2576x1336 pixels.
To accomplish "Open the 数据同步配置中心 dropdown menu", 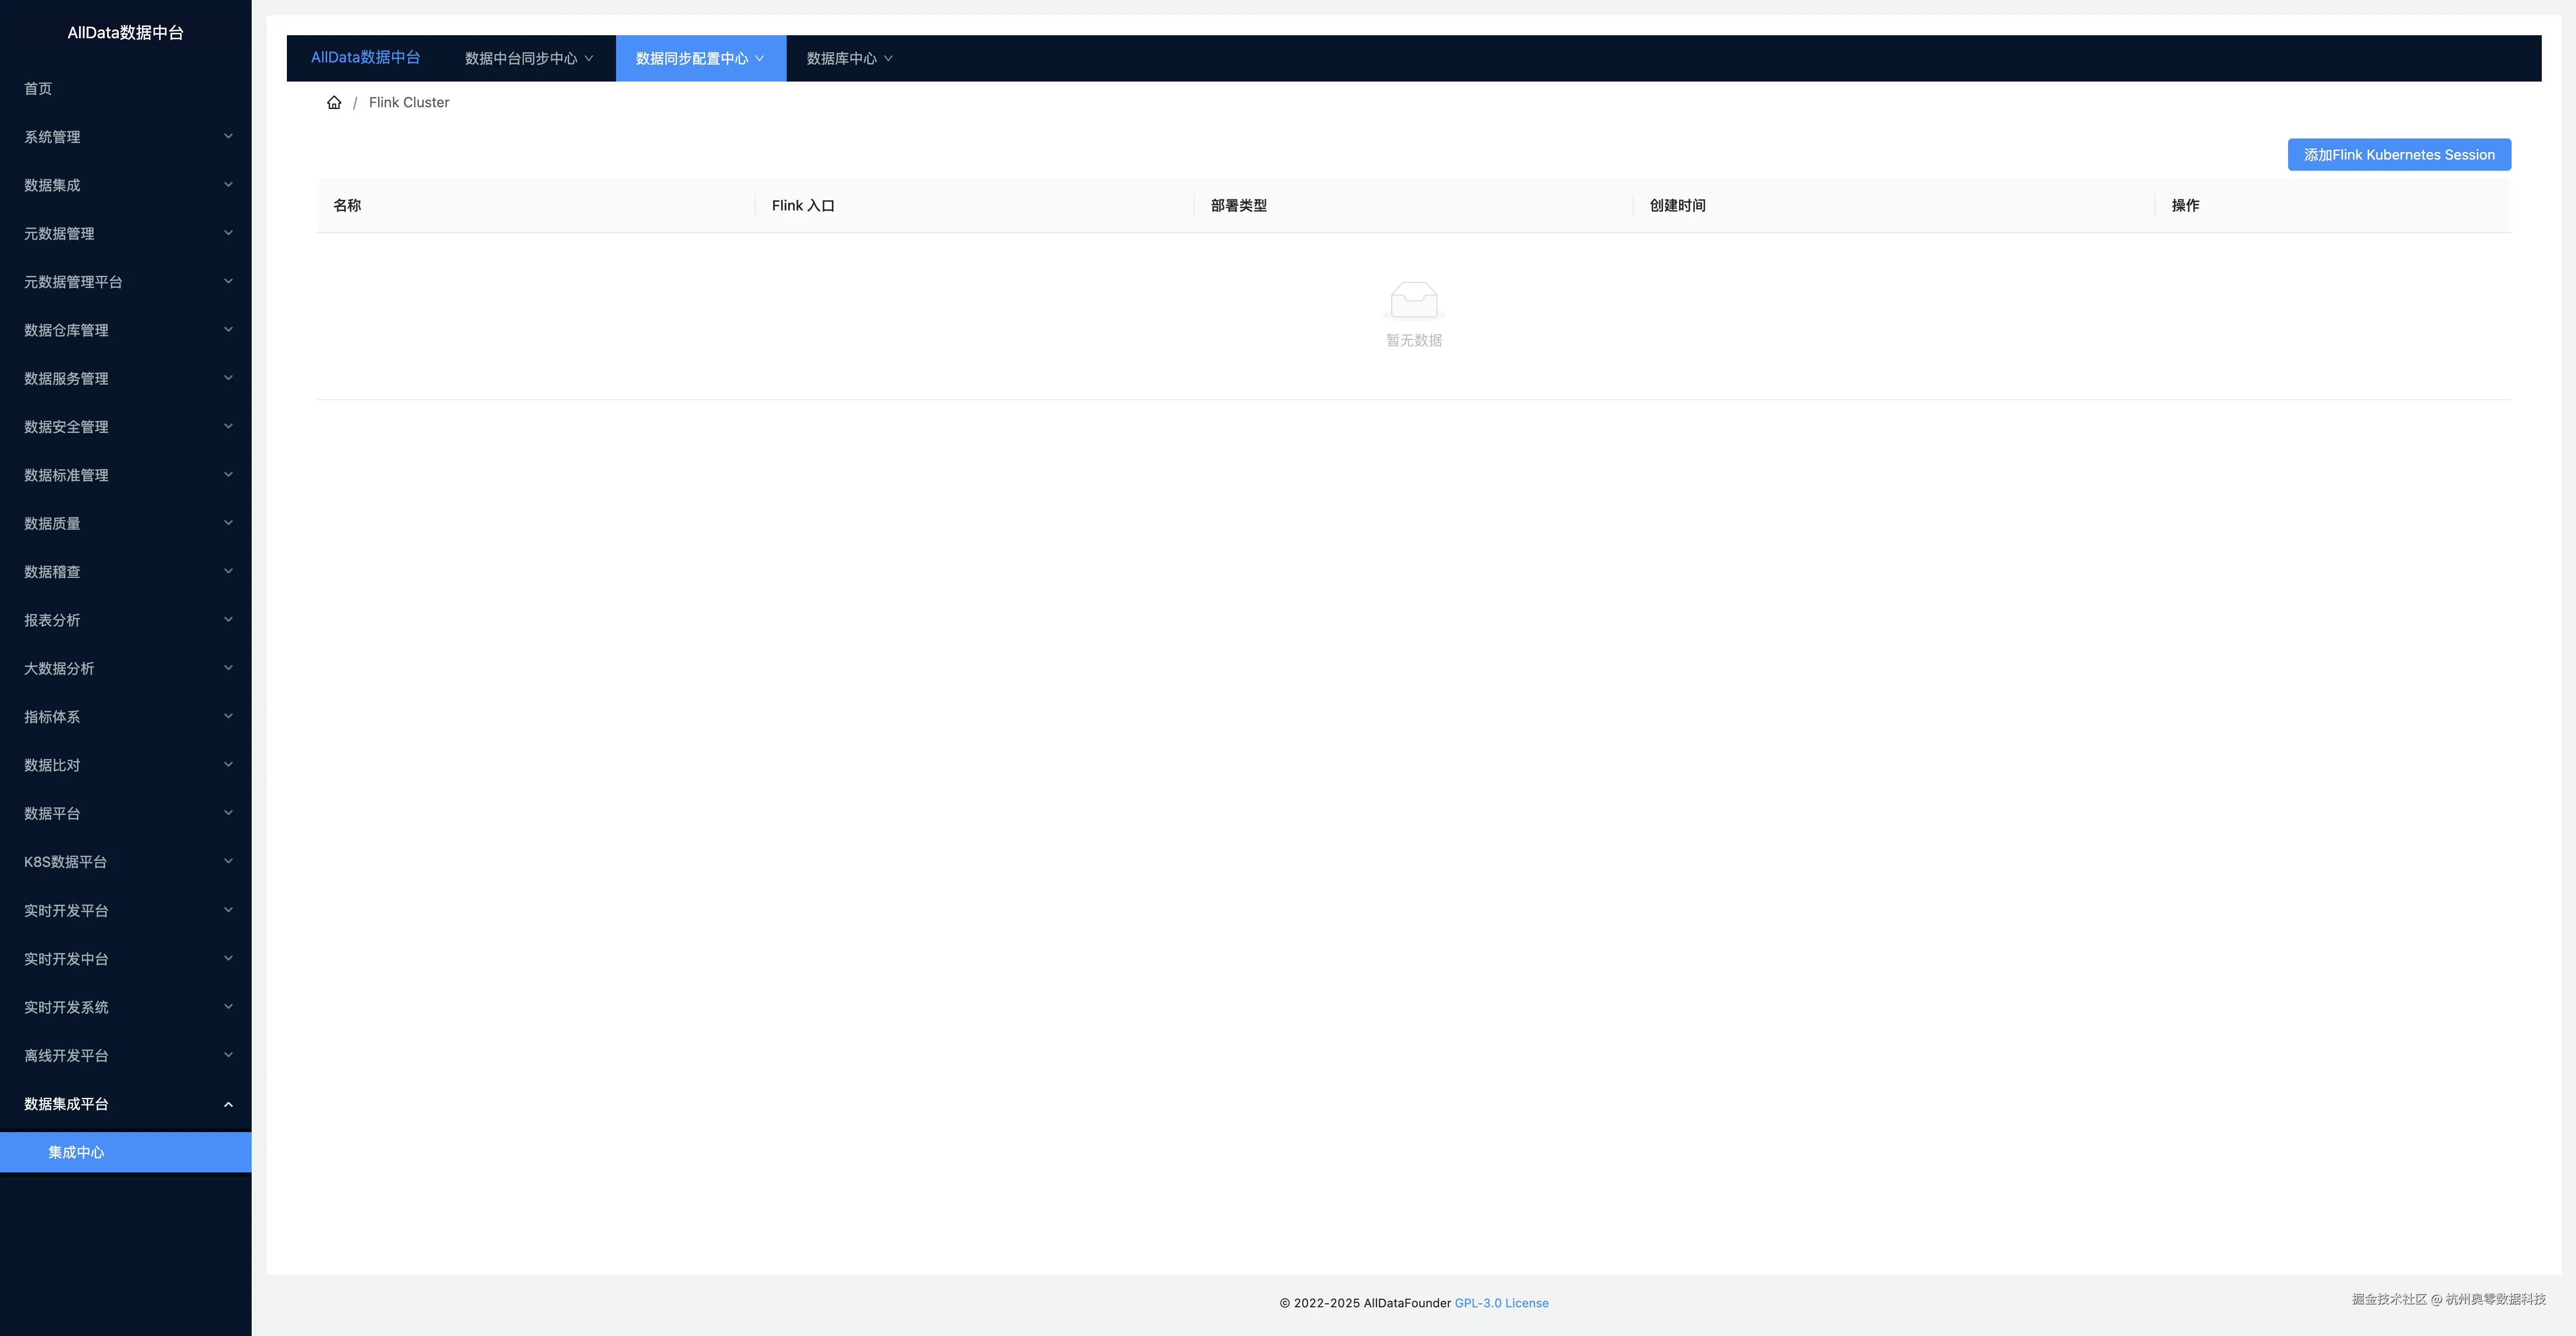I will click(x=700, y=58).
